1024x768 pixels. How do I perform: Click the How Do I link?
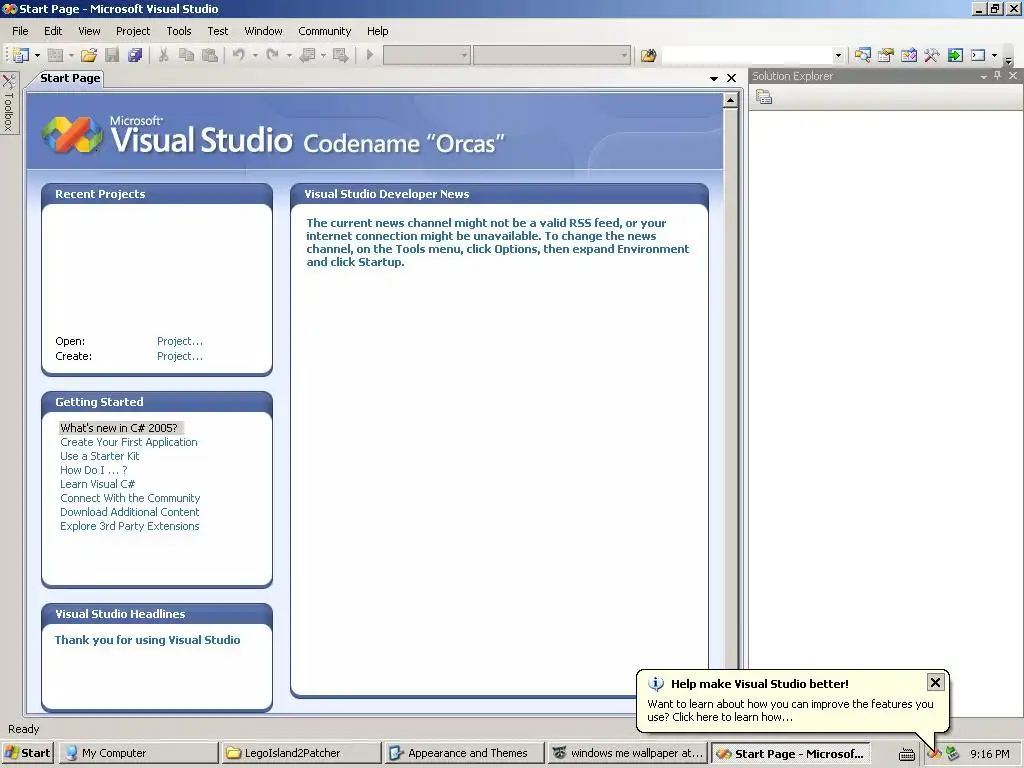pos(93,470)
